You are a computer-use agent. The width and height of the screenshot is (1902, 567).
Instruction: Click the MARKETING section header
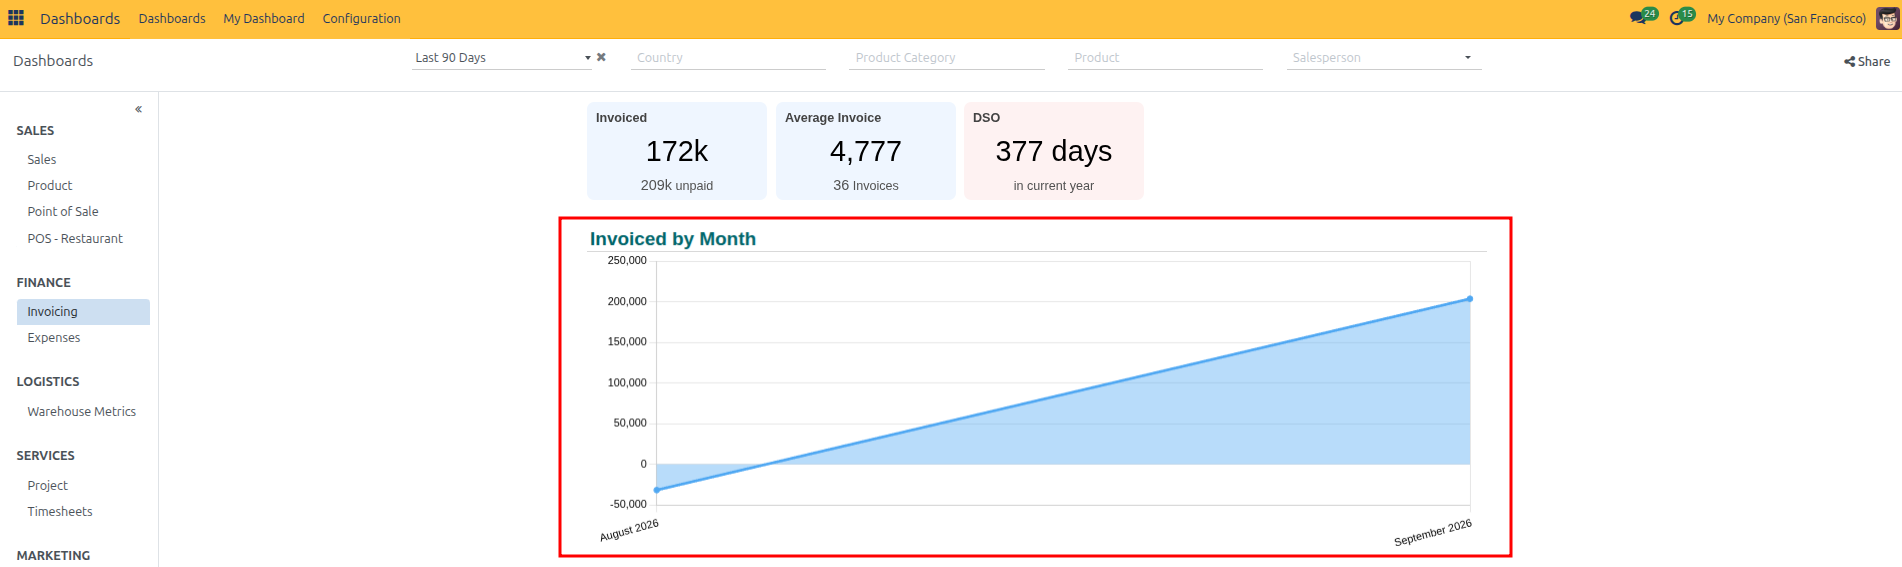(53, 556)
